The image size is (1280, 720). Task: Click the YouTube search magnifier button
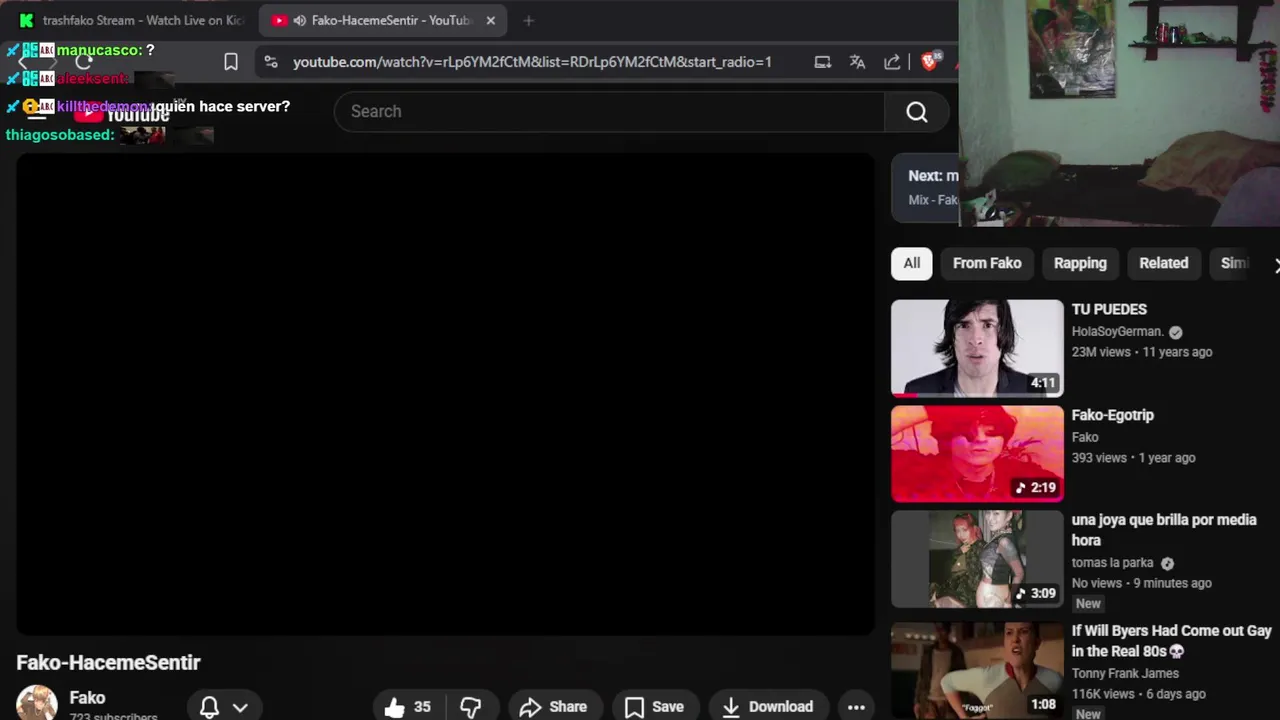coord(917,111)
